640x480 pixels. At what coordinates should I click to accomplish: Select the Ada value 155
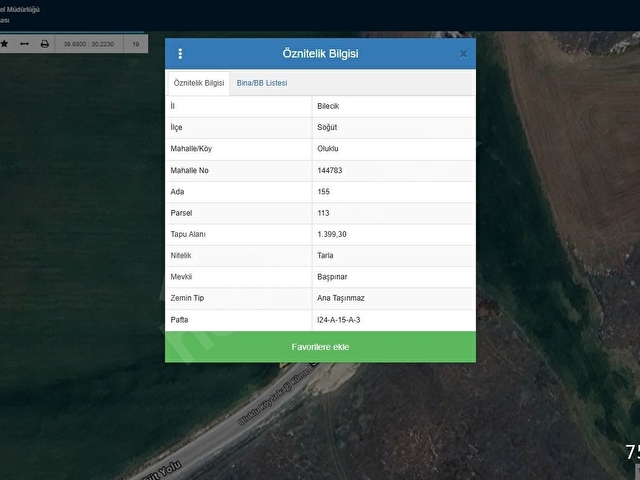pos(323,192)
